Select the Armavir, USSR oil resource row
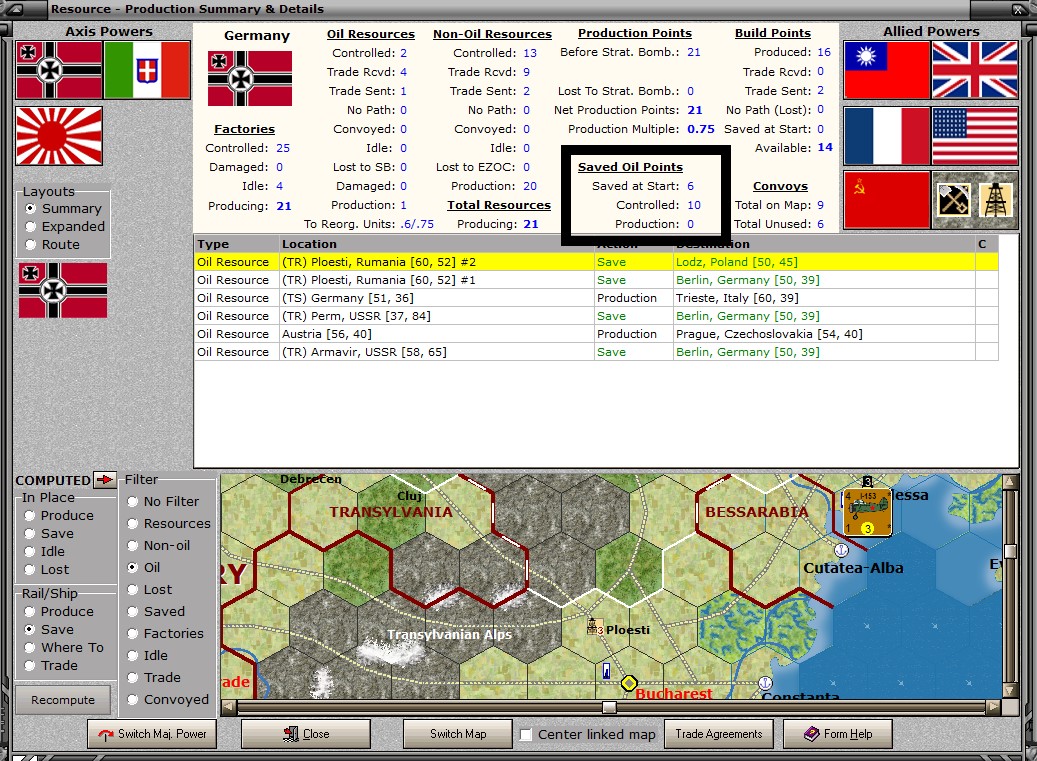 (x=596, y=352)
